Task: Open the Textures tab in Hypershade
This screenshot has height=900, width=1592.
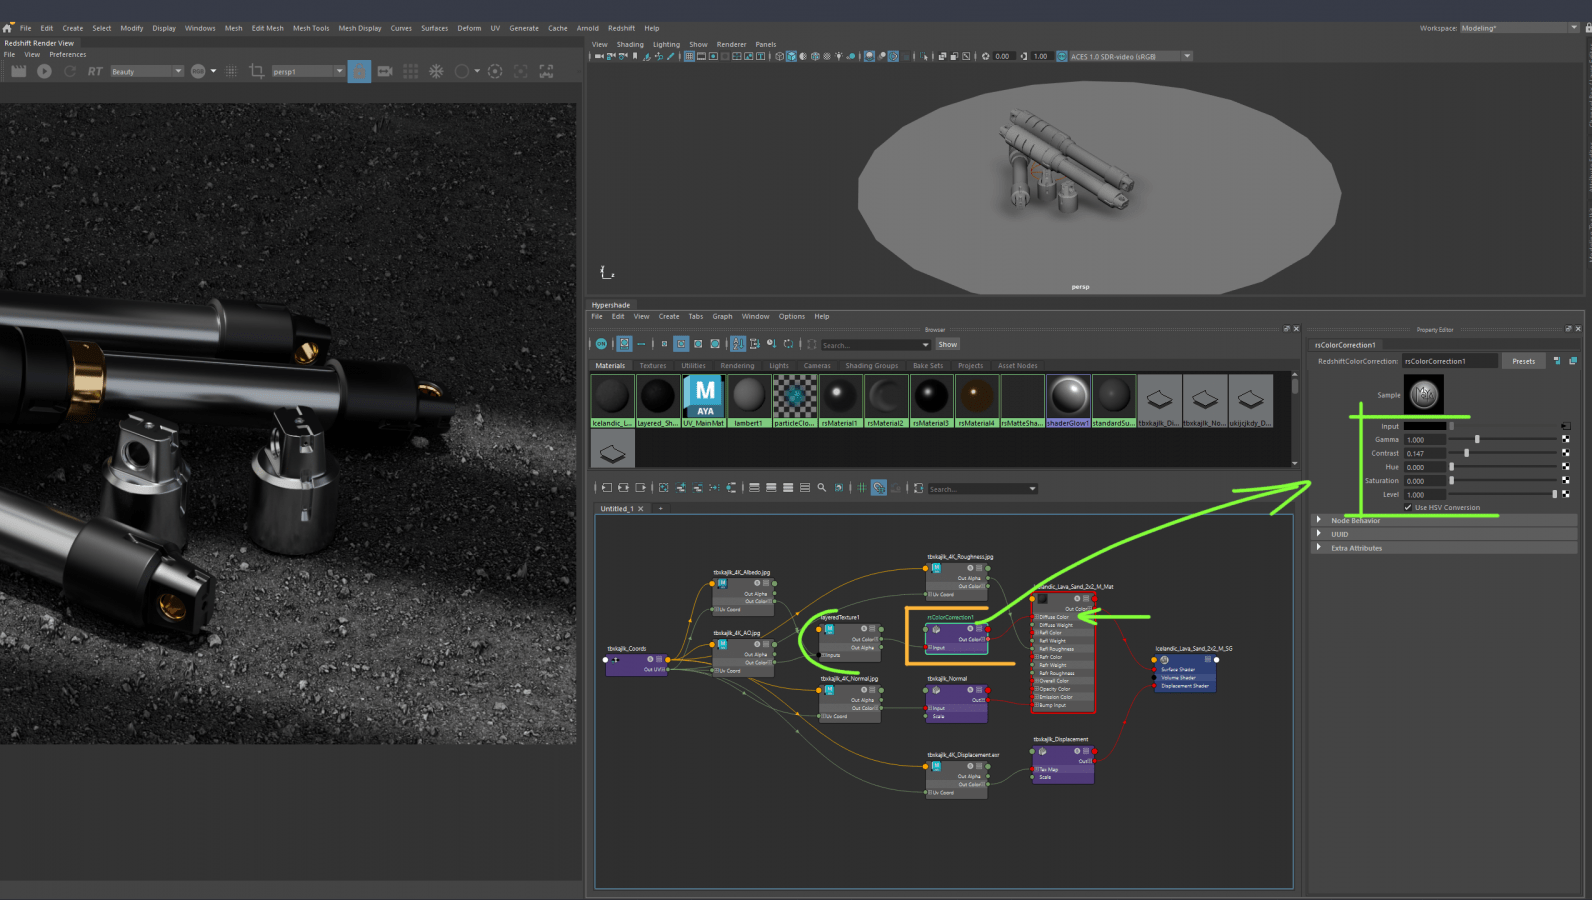Action: (652, 366)
